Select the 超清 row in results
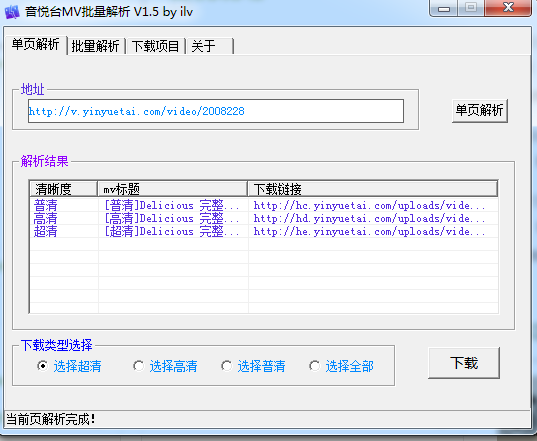Viewport: 537px width, 441px height. click(264, 231)
